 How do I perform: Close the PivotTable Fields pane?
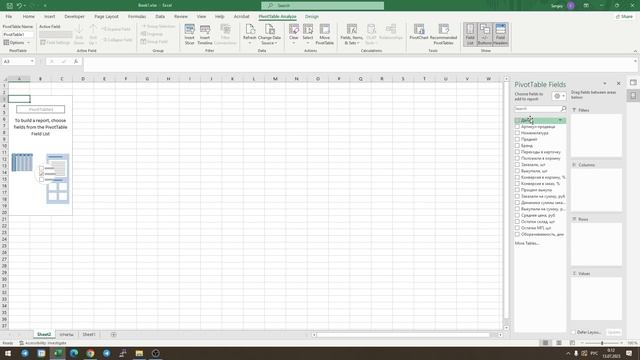[618, 84]
